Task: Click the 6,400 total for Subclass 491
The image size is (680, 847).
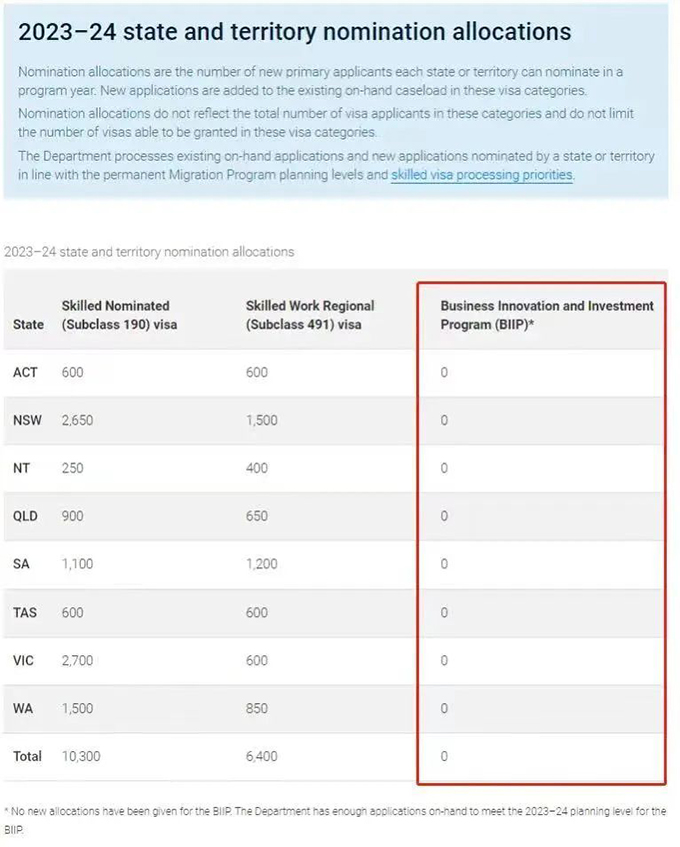Action: click(x=261, y=757)
